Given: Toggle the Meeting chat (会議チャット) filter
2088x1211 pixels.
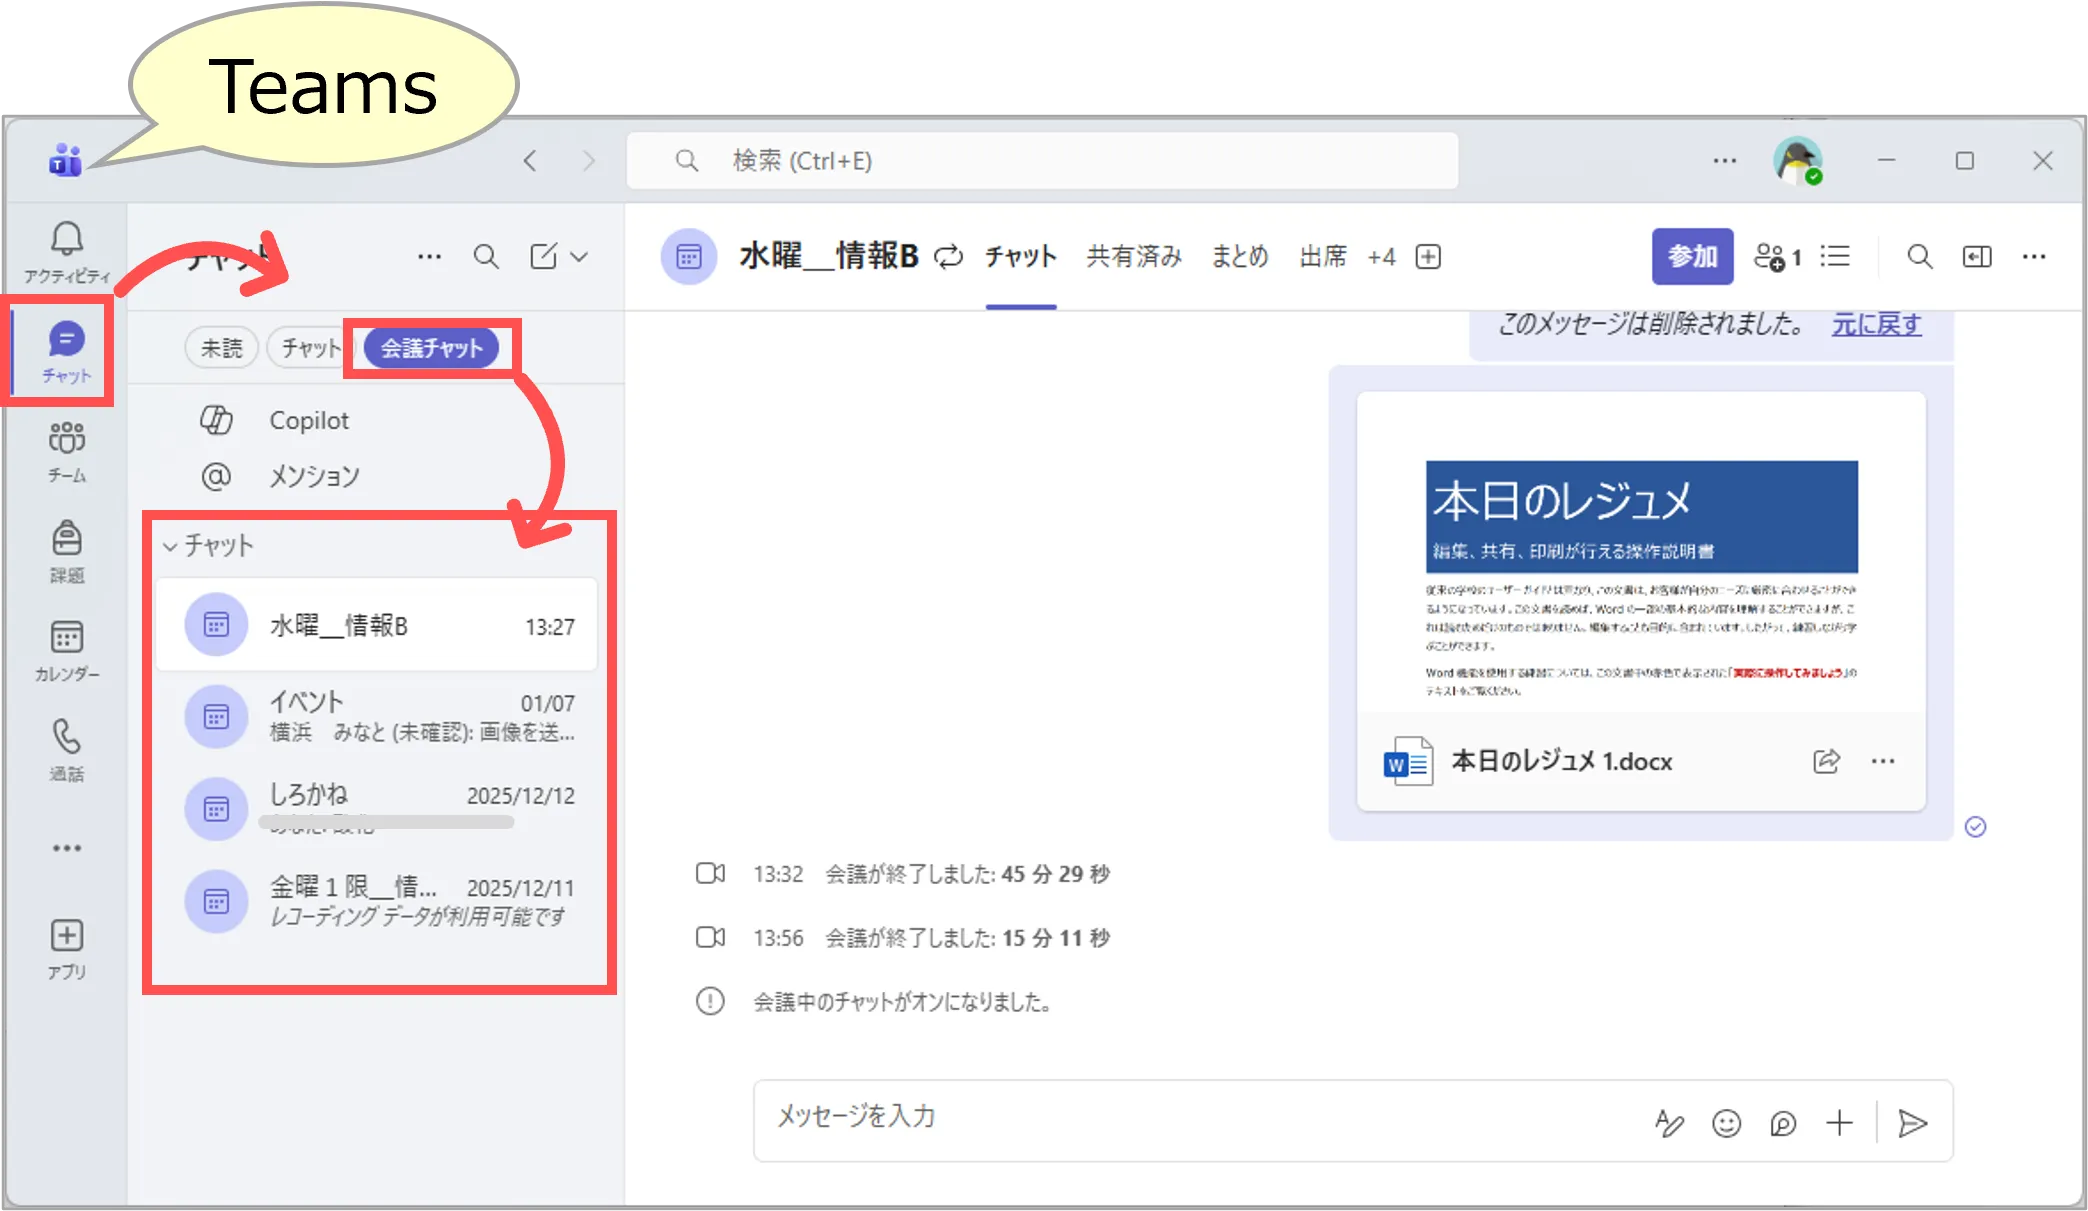Looking at the screenshot, I should (x=431, y=348).
